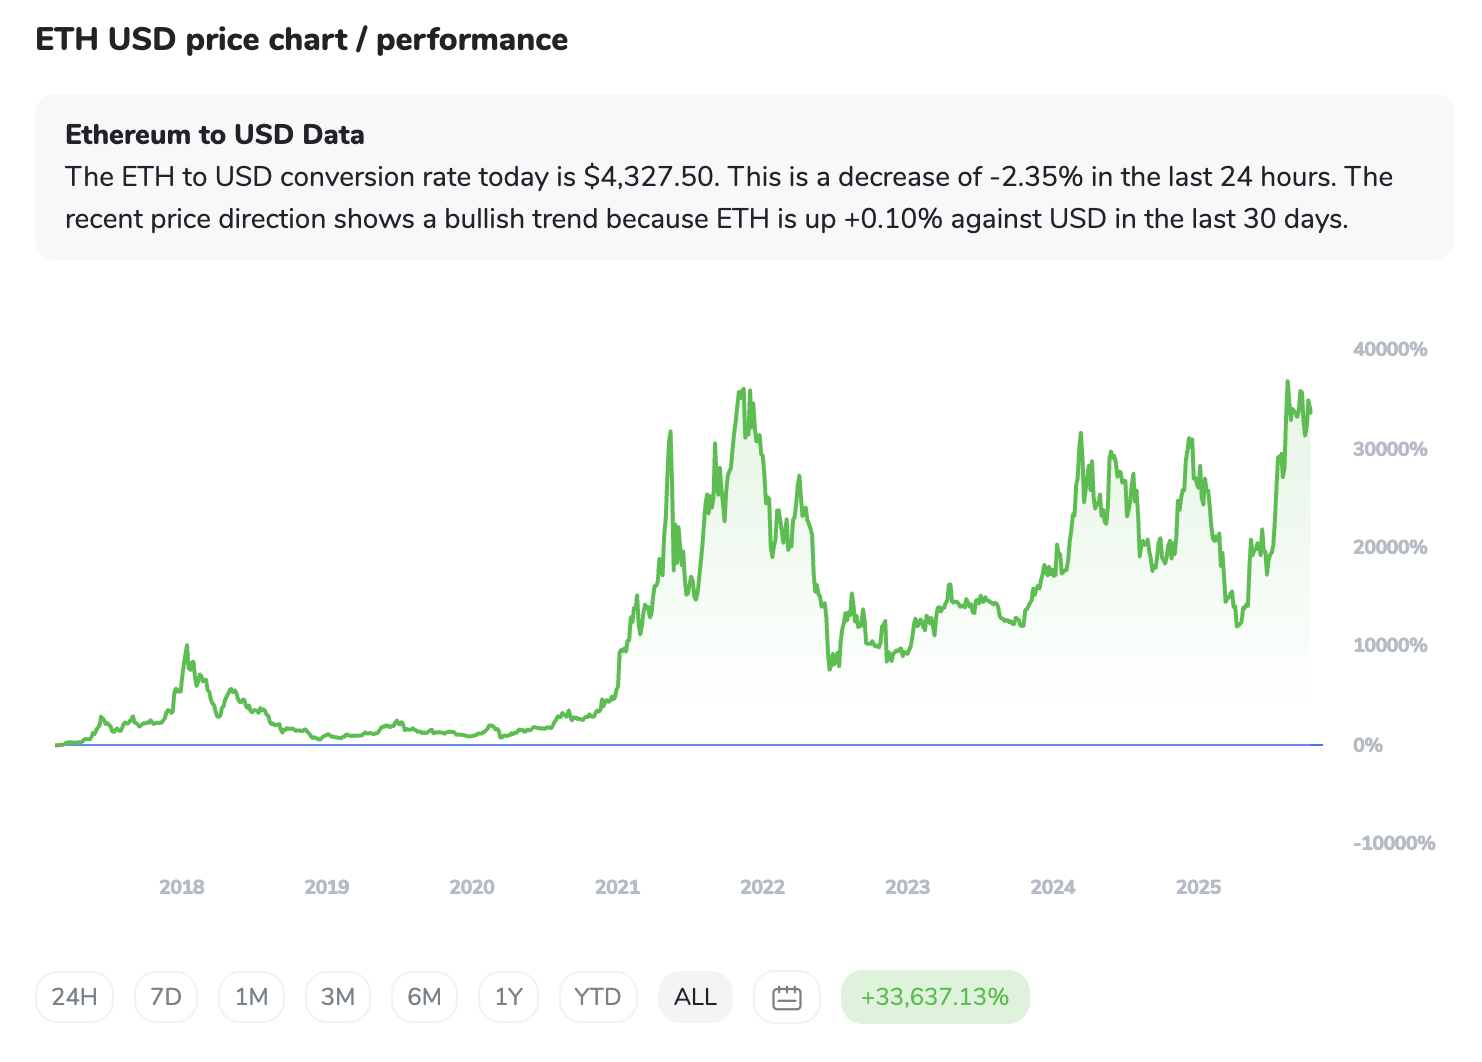
Task: Choose the 1Y chart period
Action: tap(509, 997)
